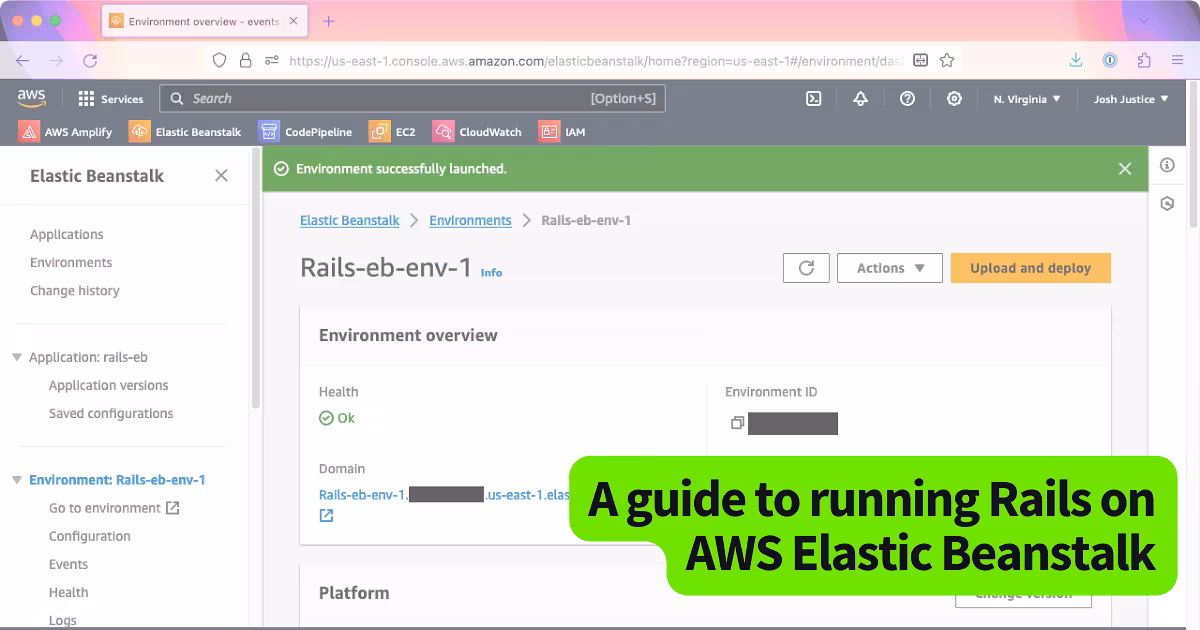Close the Elastic Beanstalk side panel
Viewport: 1200px width, 630px height.
point(221,176)
